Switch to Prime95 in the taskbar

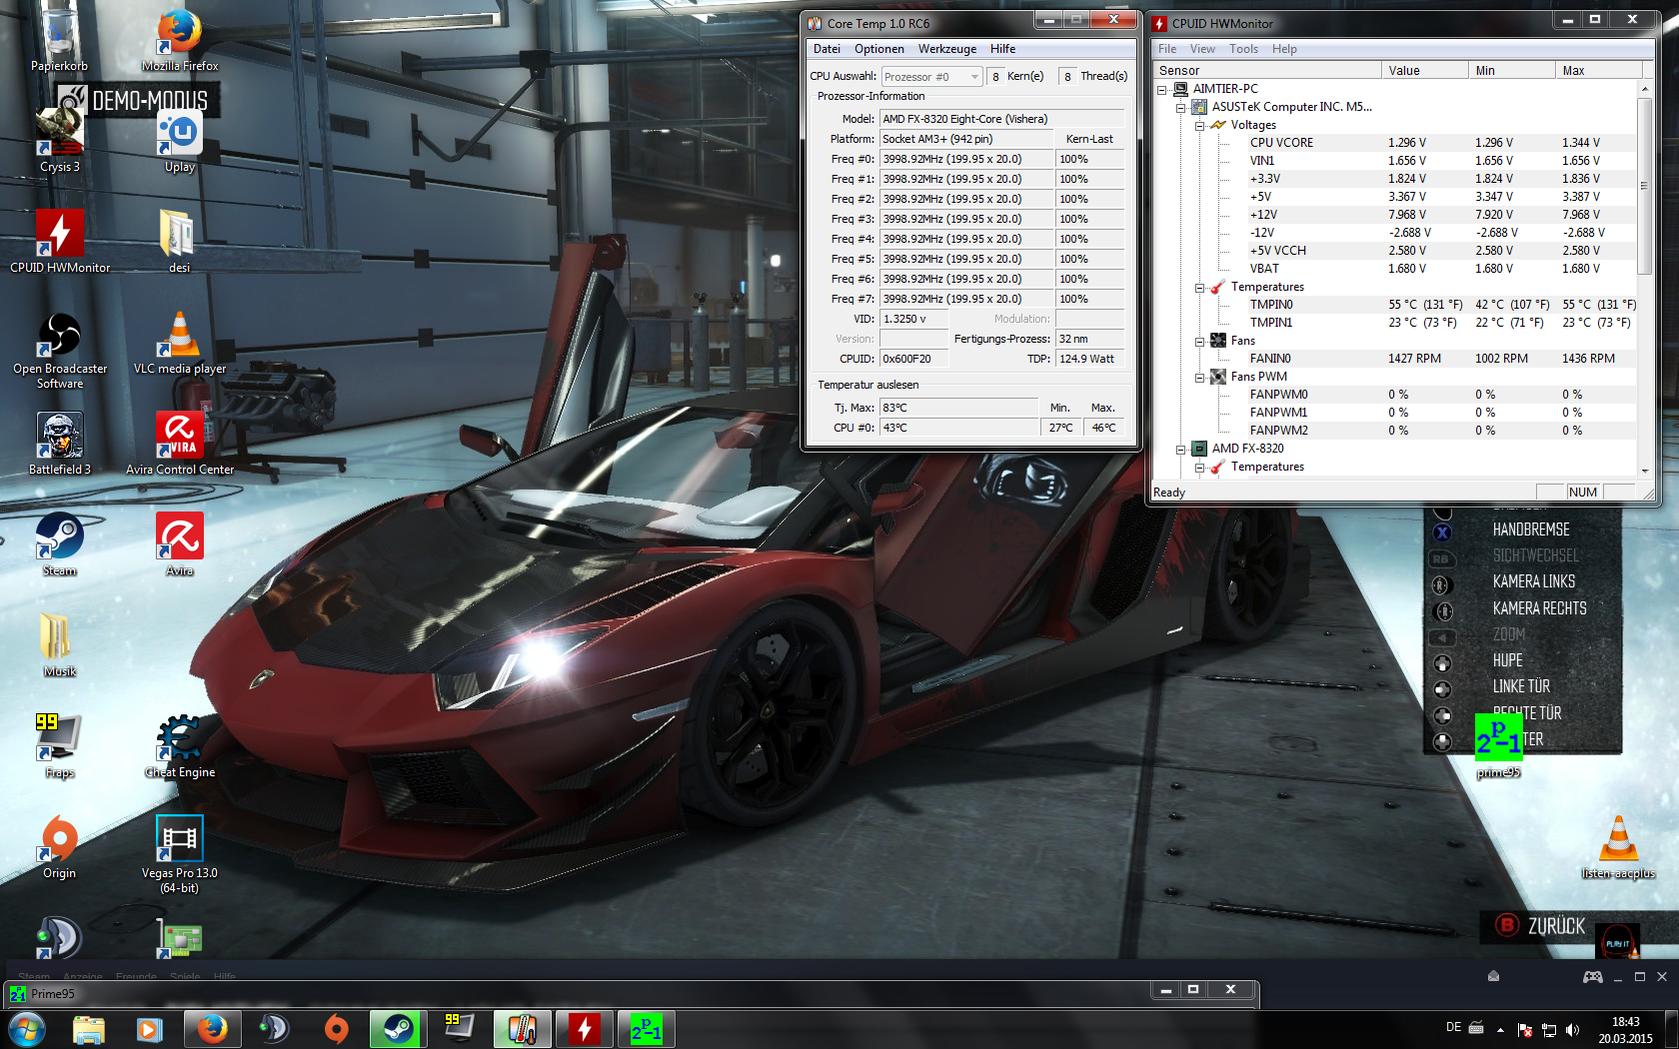[646, 1029]
